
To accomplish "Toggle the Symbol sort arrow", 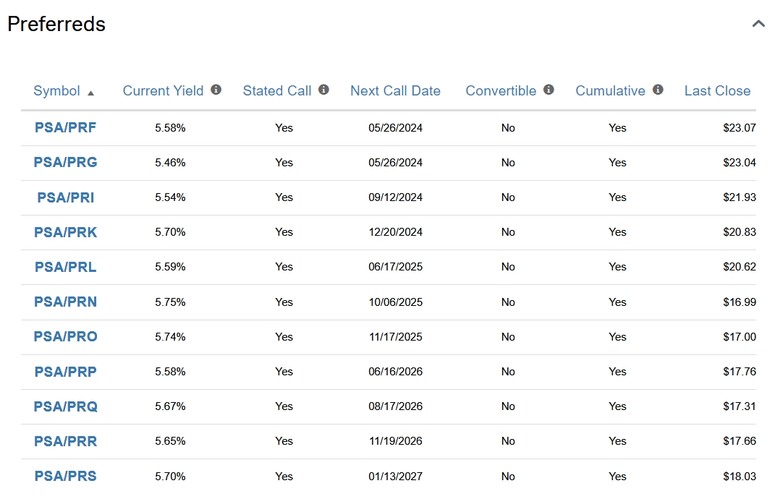I will click(91, 93).
